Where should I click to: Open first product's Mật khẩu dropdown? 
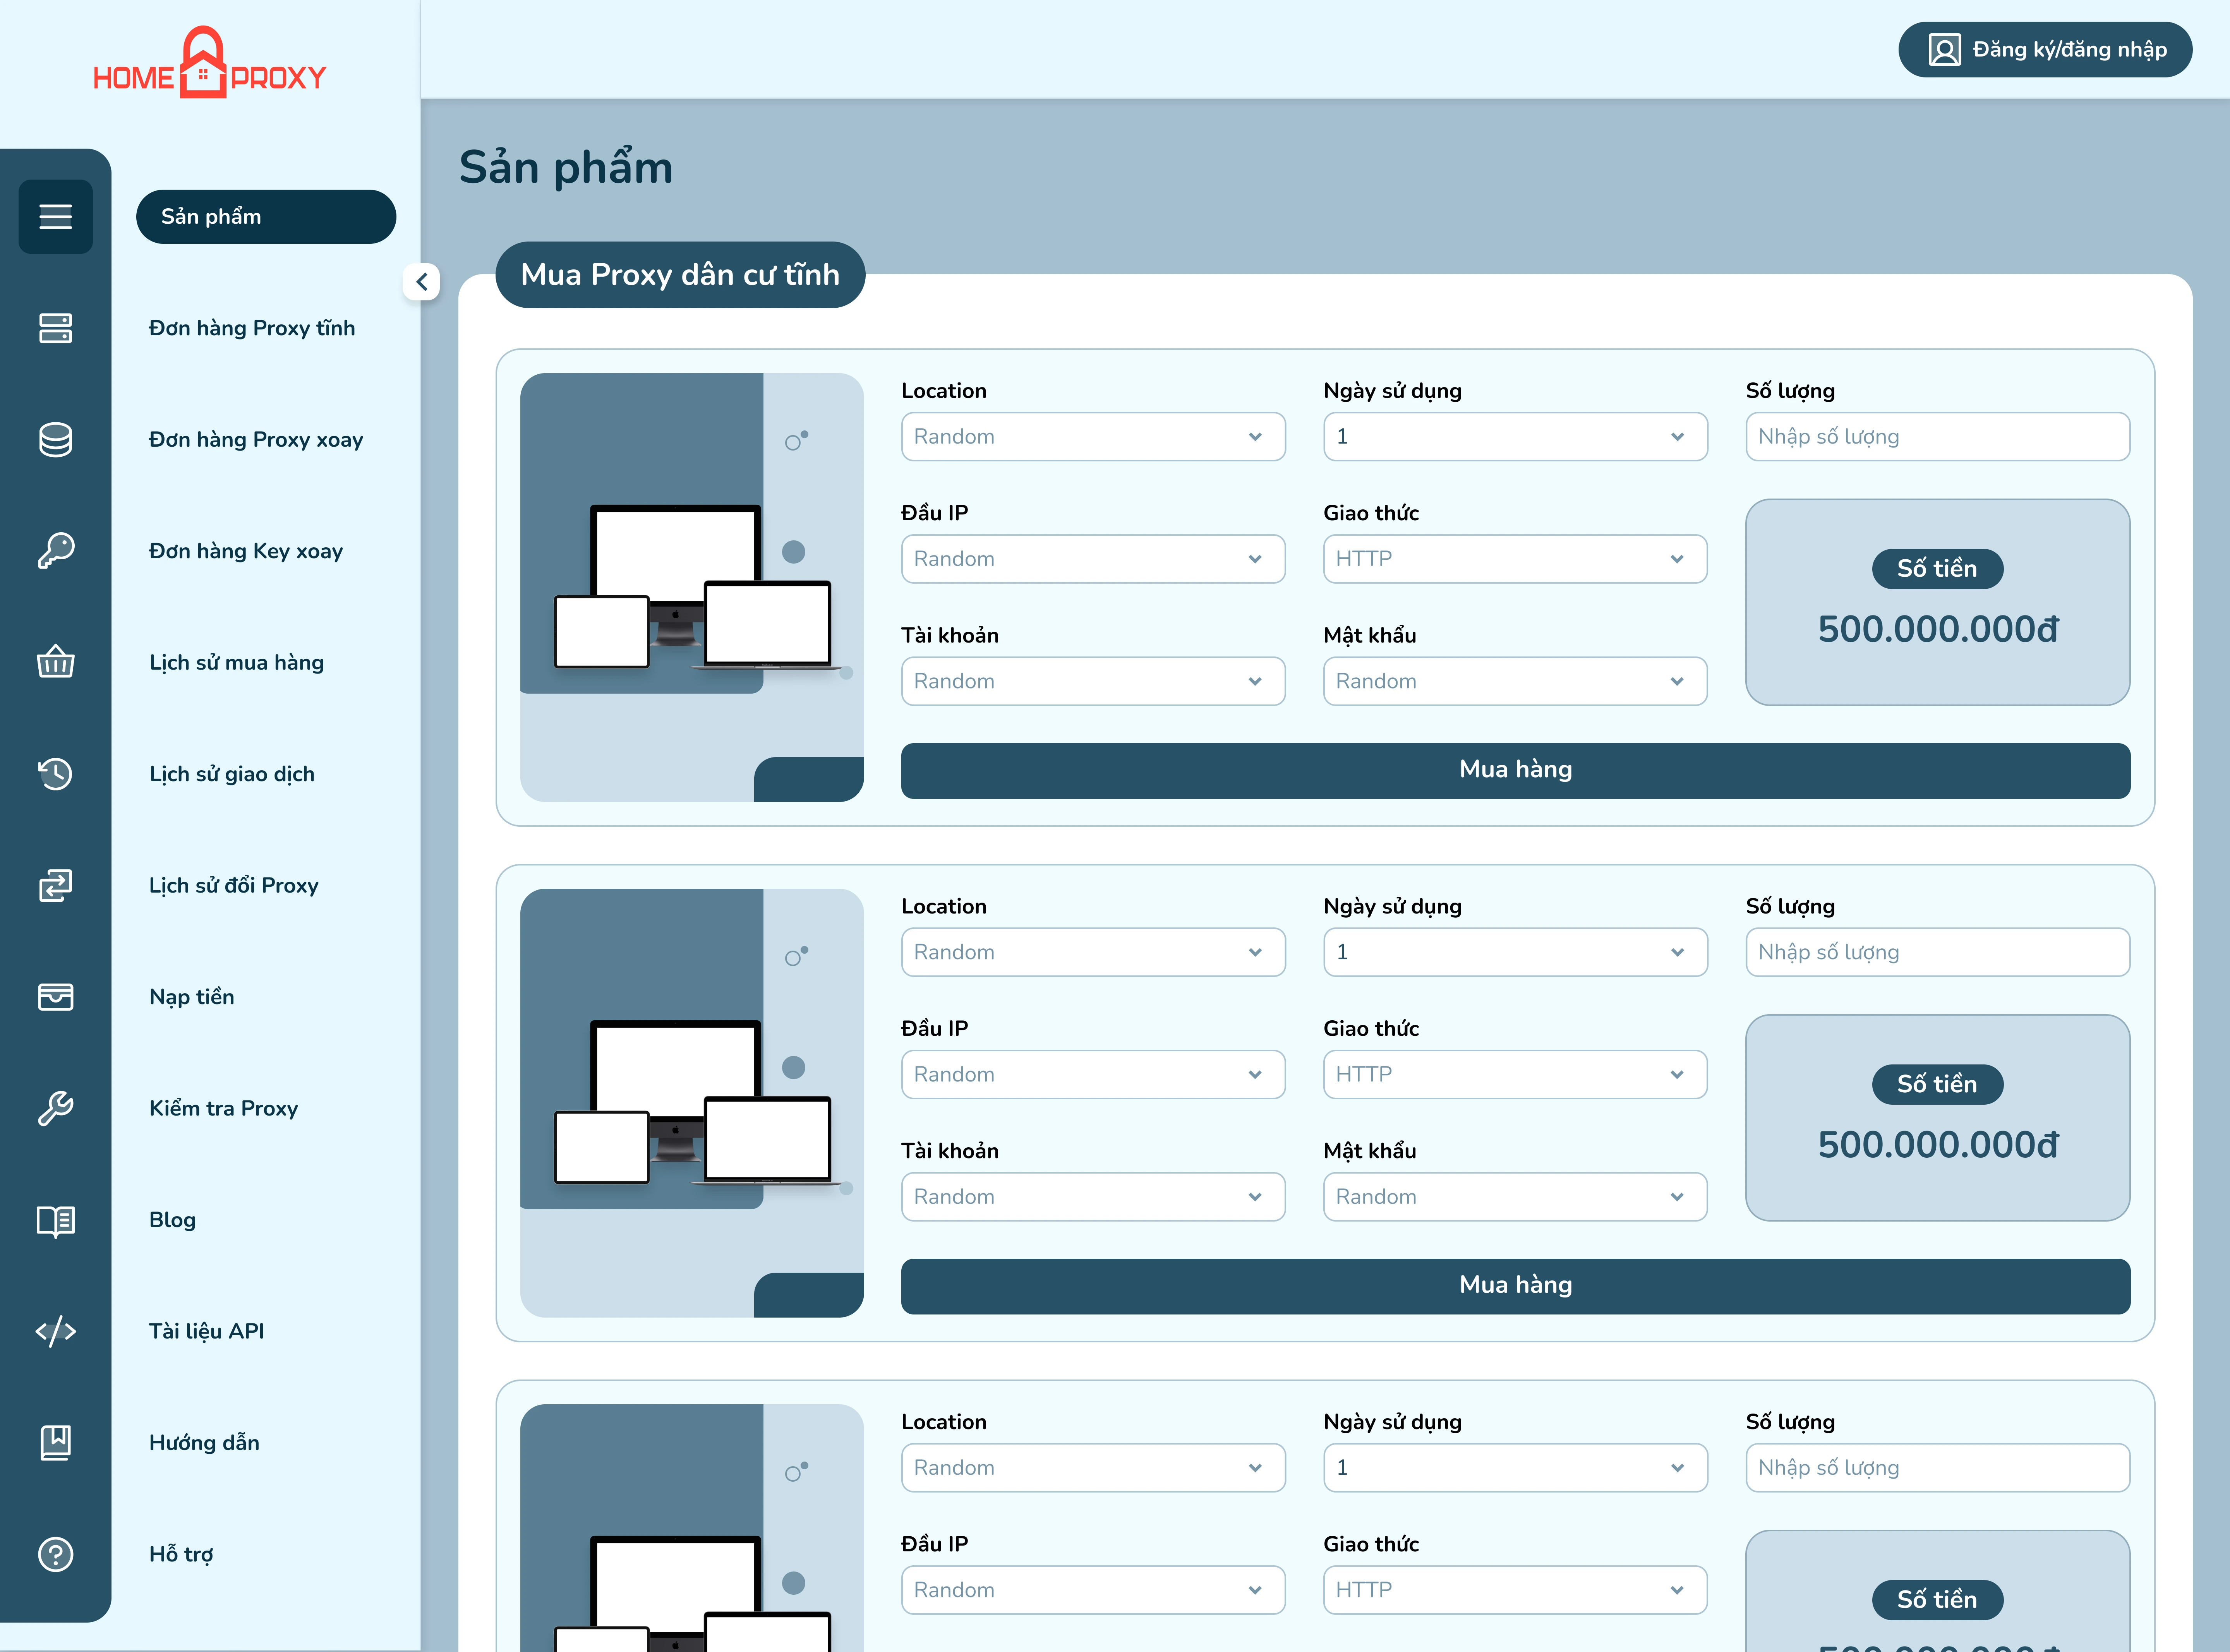tap(1514, 681)
